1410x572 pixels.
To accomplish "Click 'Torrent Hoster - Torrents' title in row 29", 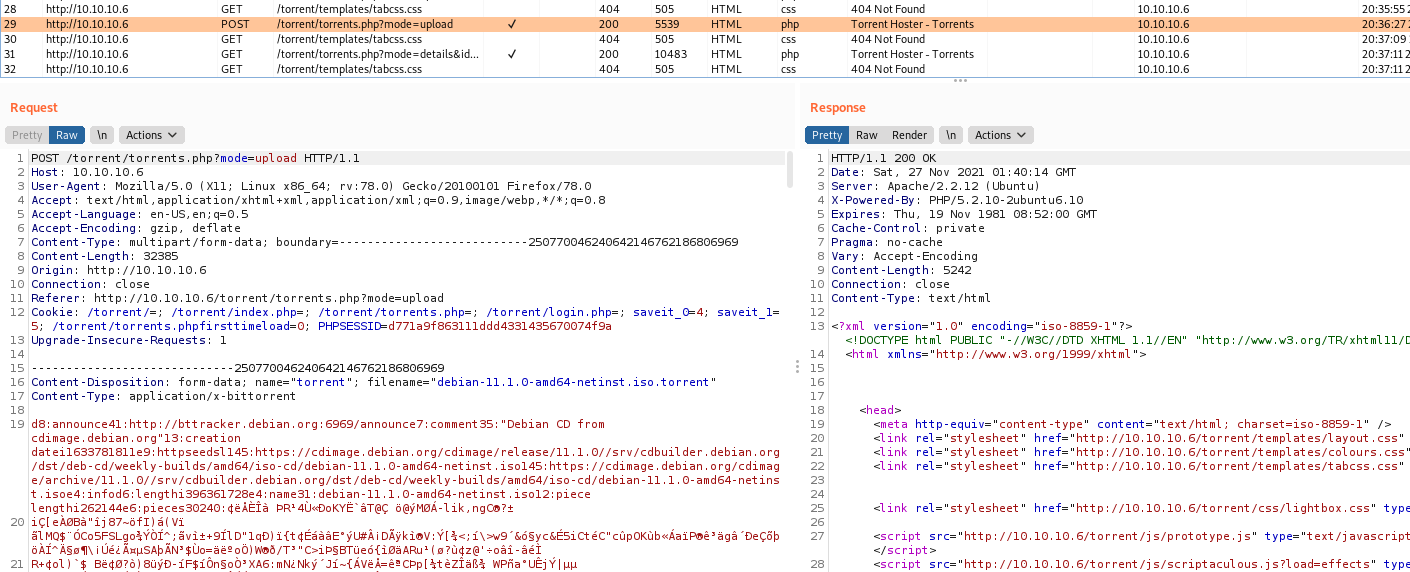I will click(x=912, y=24).
